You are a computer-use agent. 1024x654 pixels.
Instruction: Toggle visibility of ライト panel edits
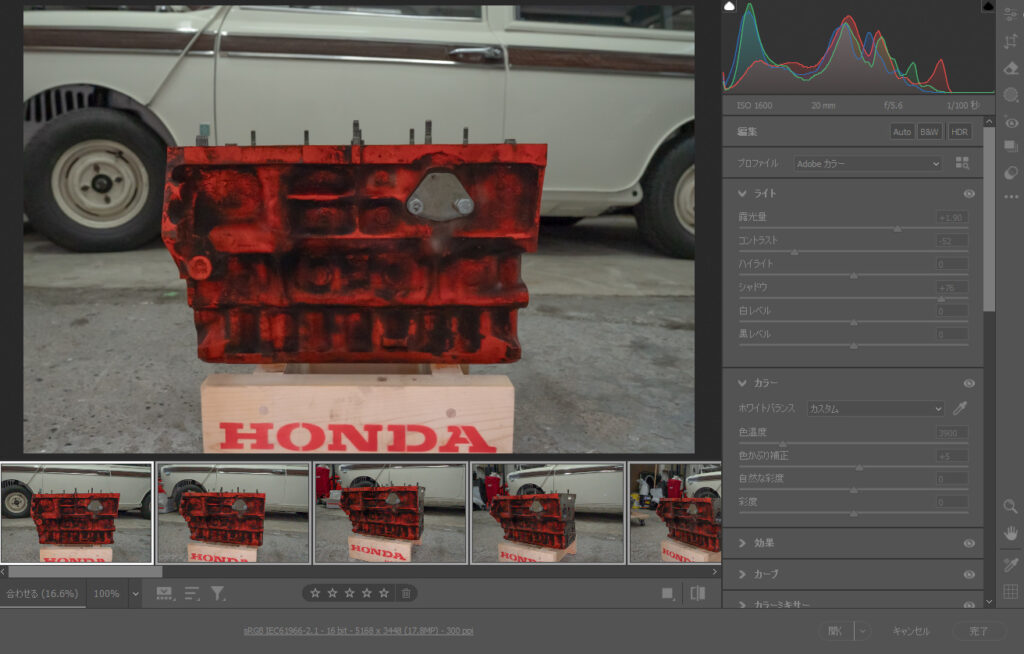(x=969, y=193)
